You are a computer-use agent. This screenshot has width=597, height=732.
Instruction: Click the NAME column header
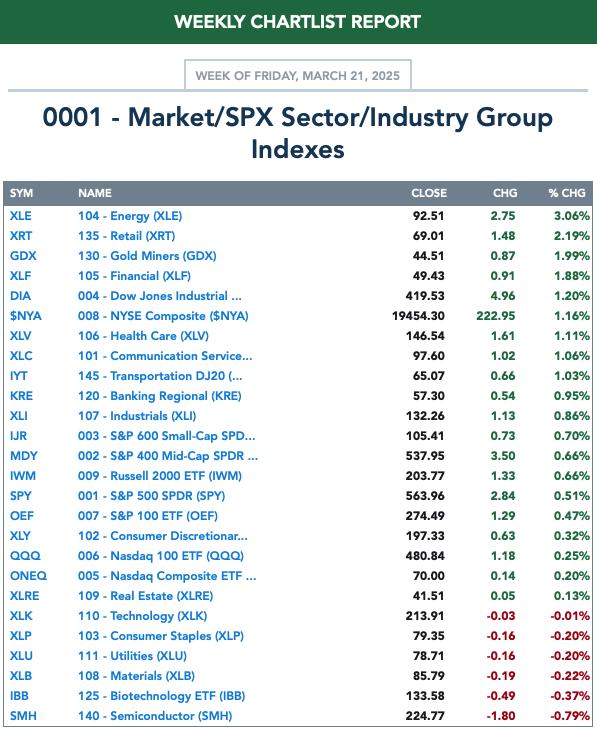(95, 193)
